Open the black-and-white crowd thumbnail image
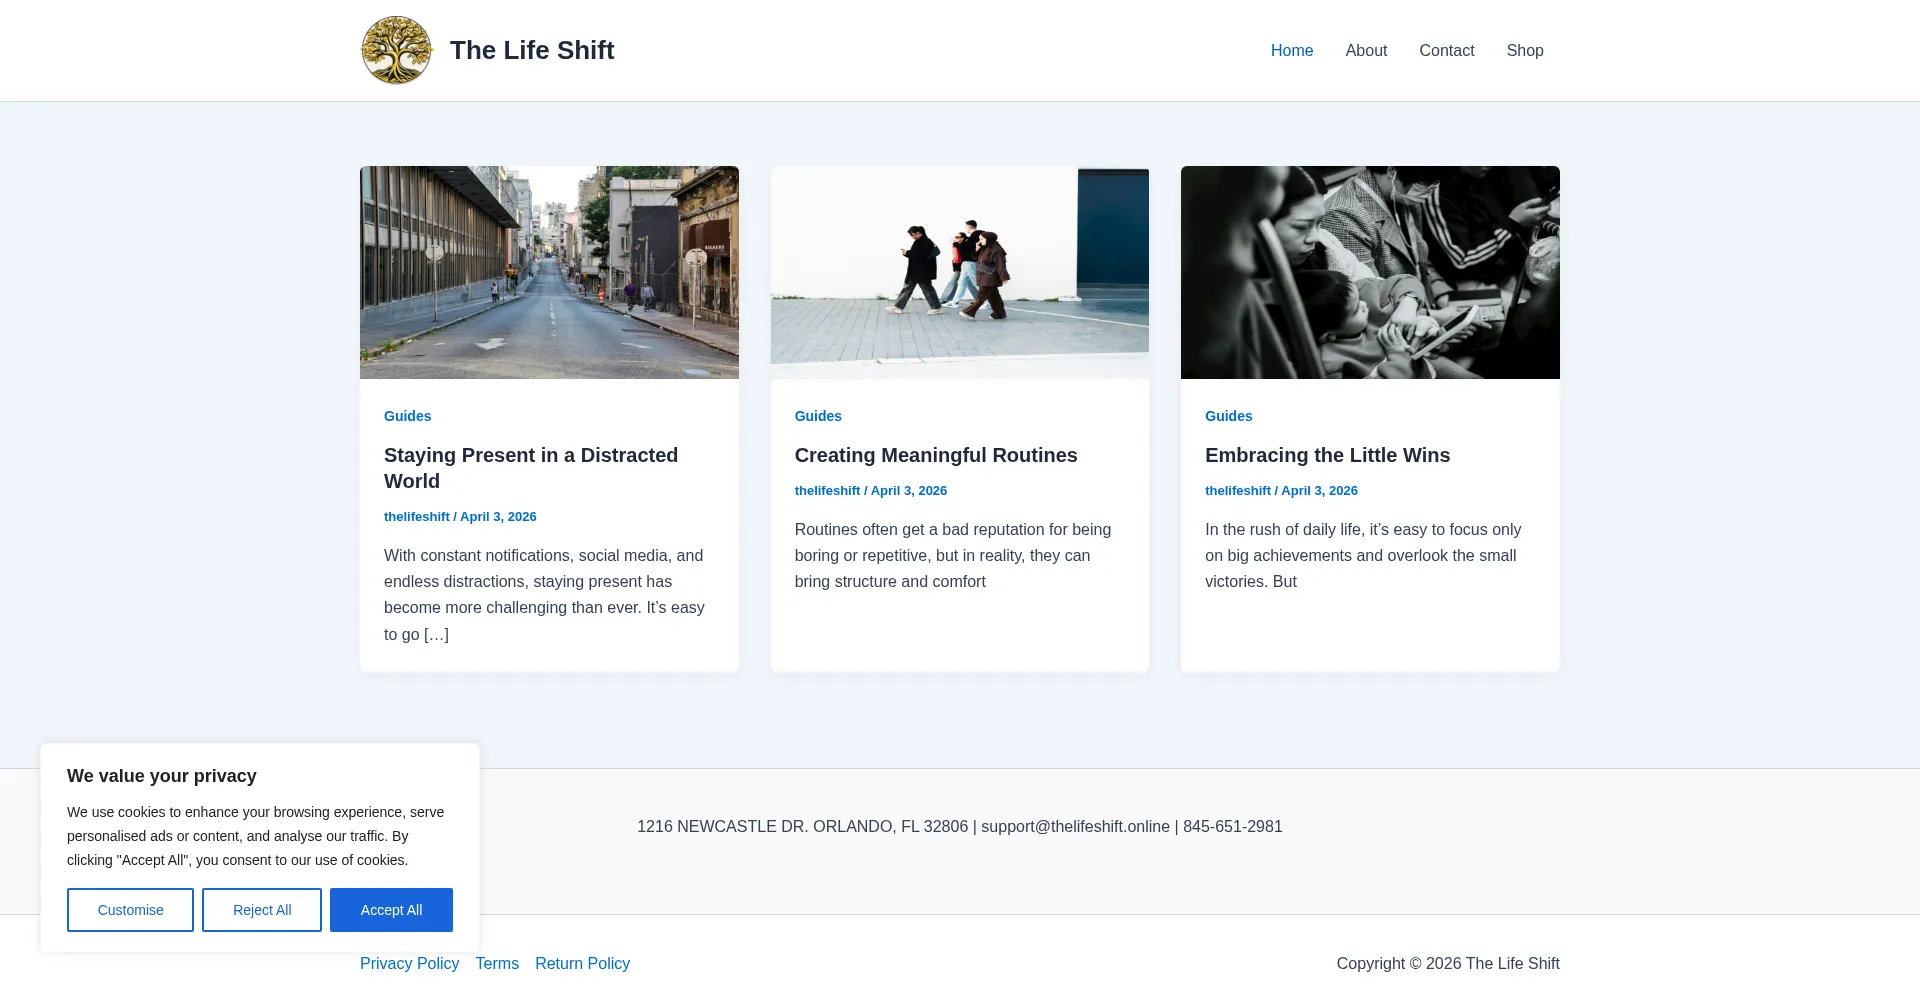This screenshot has width=1920, height=993. pyautogui.click(x=1370, y=272)
